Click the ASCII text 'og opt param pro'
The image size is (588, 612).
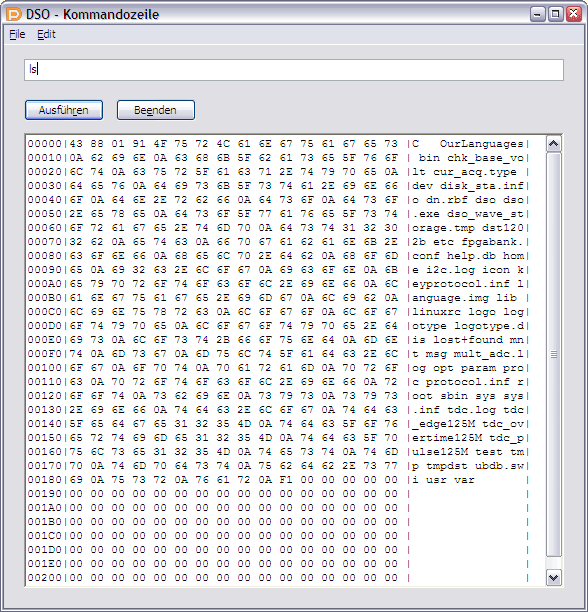point(468,368)
